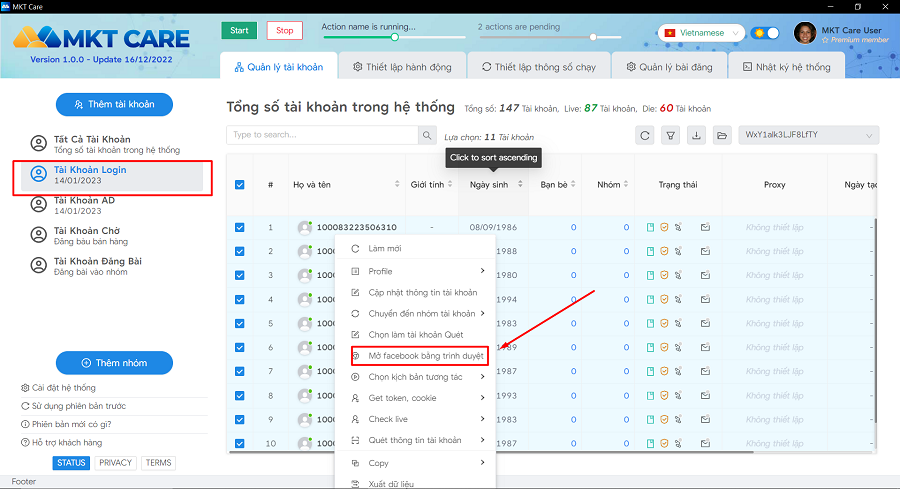Click the red Stop button
This screenshot has width=900, height=489.
click(x=285, y=30)
